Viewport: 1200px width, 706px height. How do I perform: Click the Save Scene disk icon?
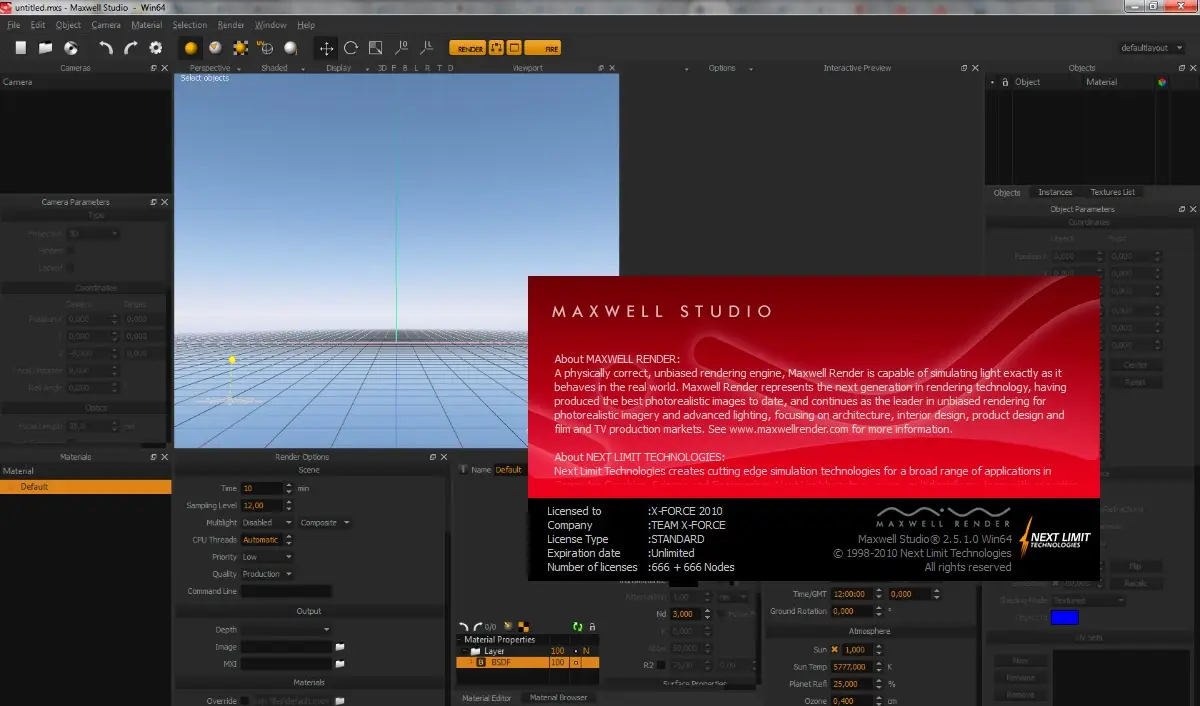click(71, 47)
